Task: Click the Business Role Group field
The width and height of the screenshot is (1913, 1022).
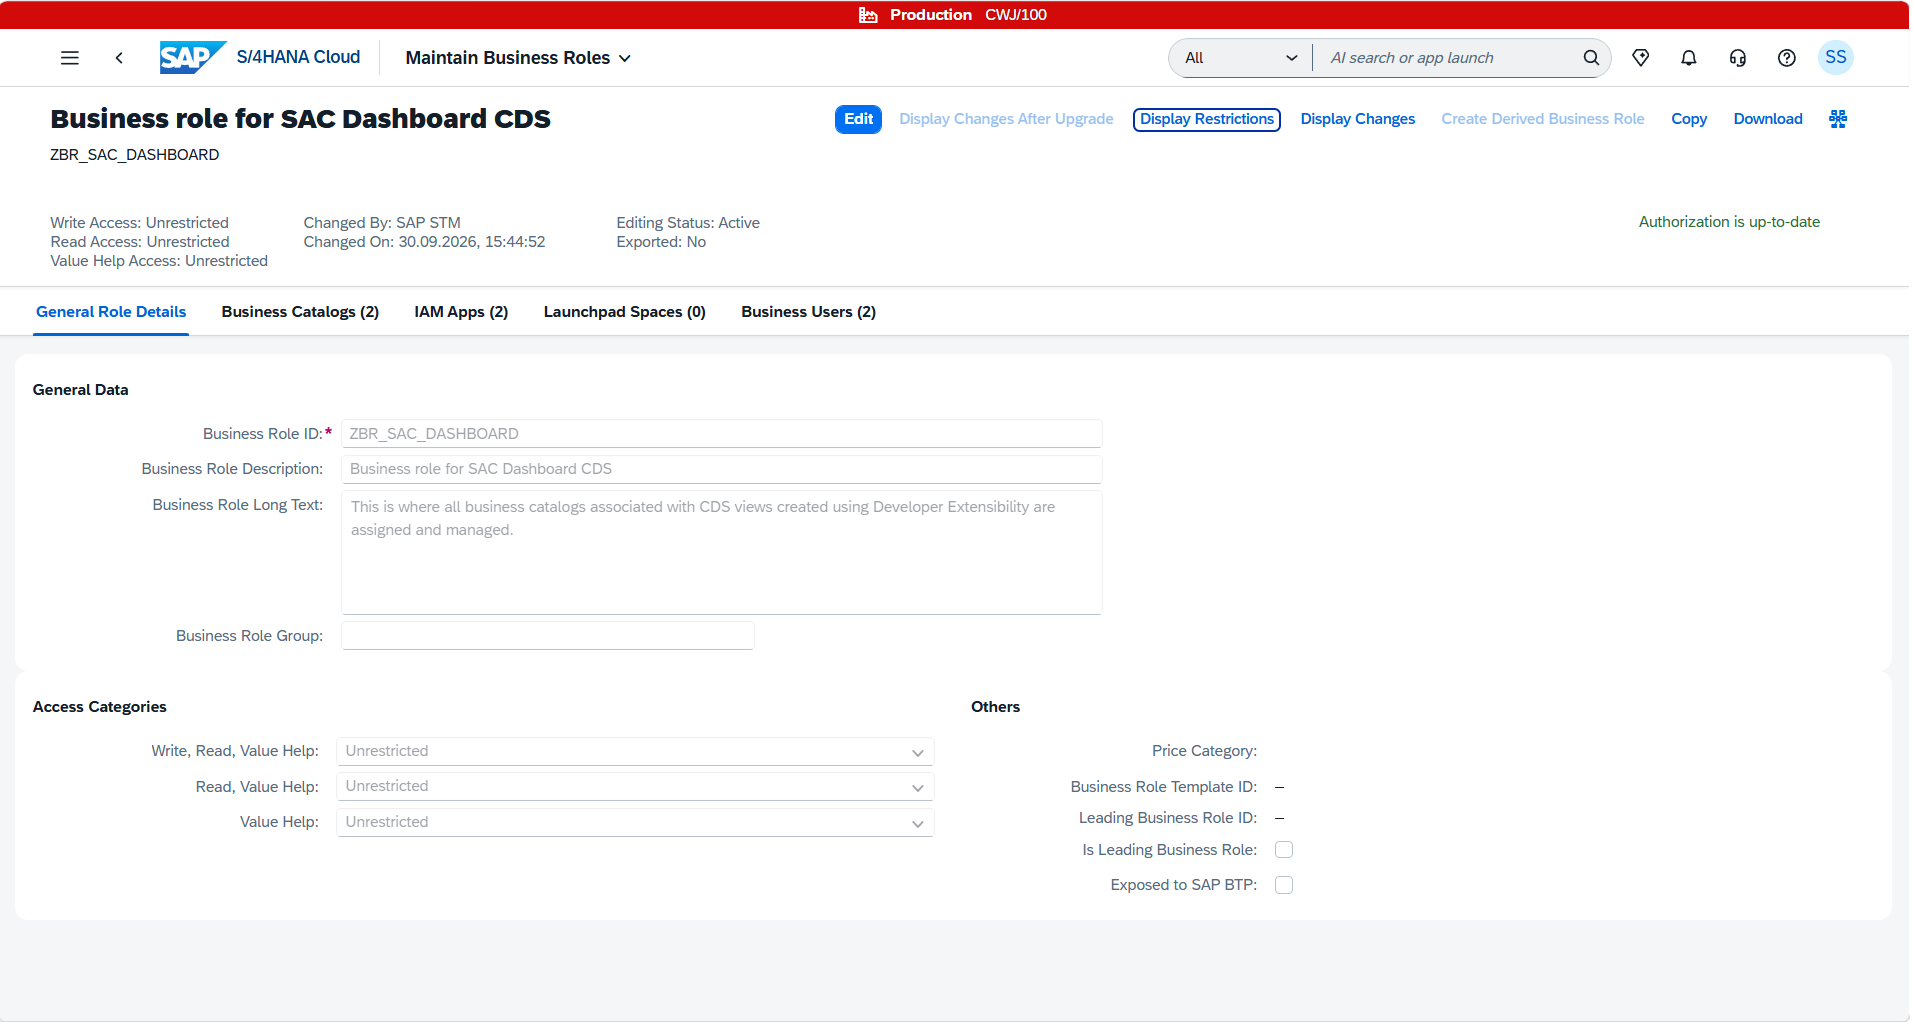Action: click(x=547, y=636)
